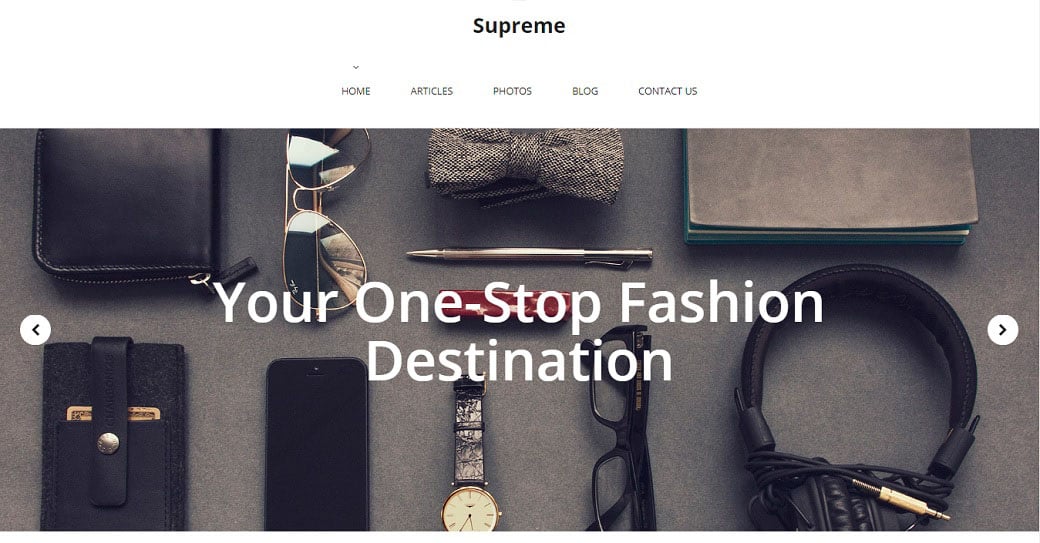Viewport: 1040px width, 543px height.
Task: Click the Supreme site title
Action: tap(519, 26)
